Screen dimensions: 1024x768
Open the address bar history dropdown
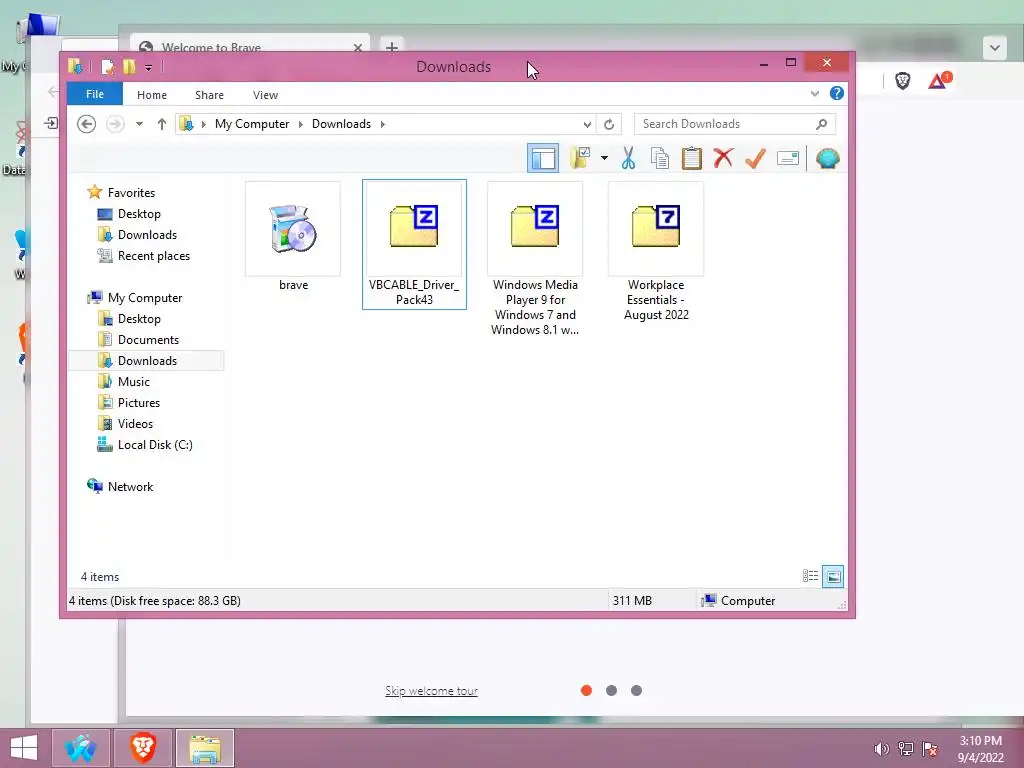pyautogui.click(x=587, y=124)
